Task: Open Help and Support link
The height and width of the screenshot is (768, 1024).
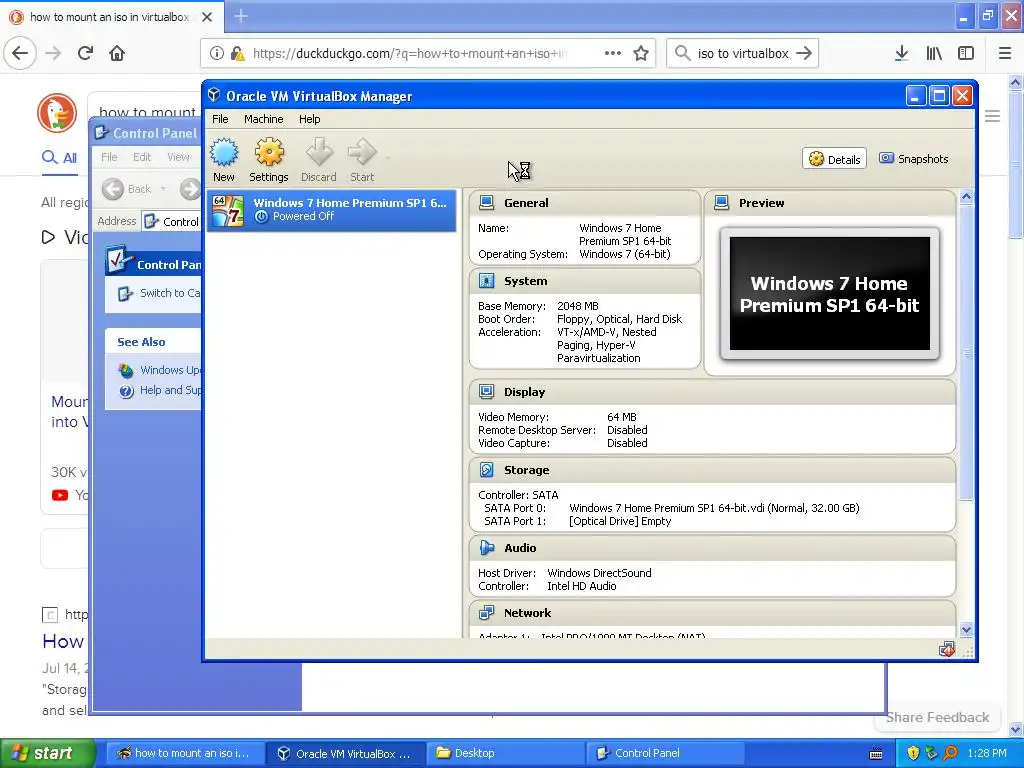Action: (x=161, y=391)
